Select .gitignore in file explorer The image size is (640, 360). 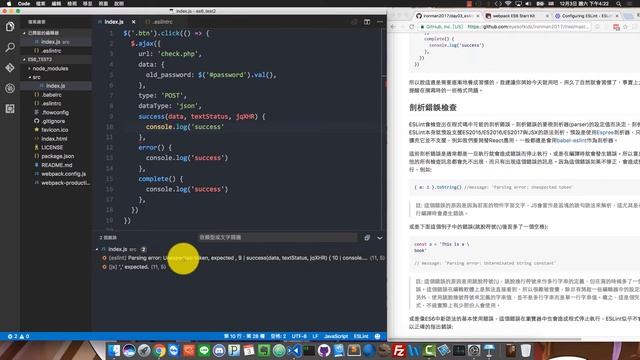click(x=56, y=121)
